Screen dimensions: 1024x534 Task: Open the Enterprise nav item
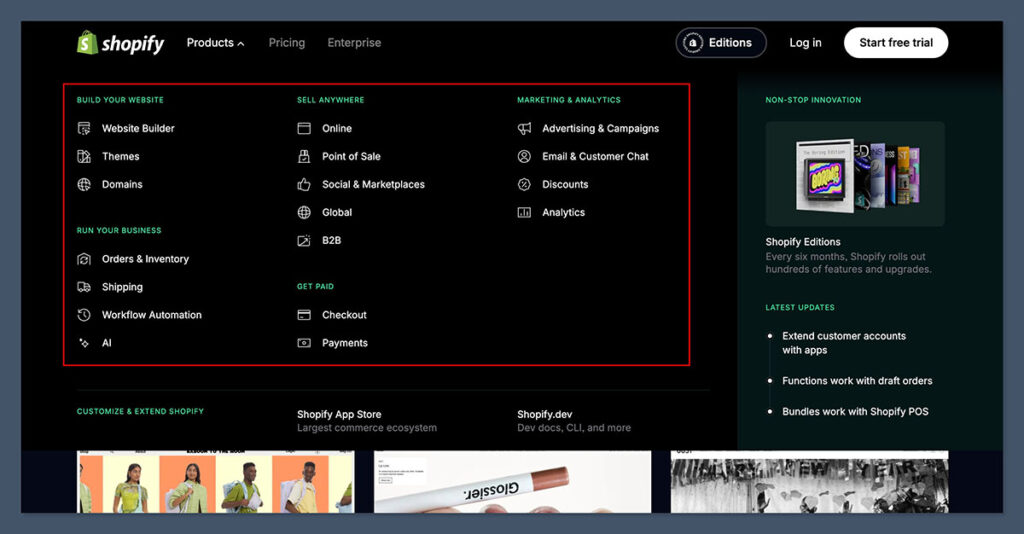point(354,43)
